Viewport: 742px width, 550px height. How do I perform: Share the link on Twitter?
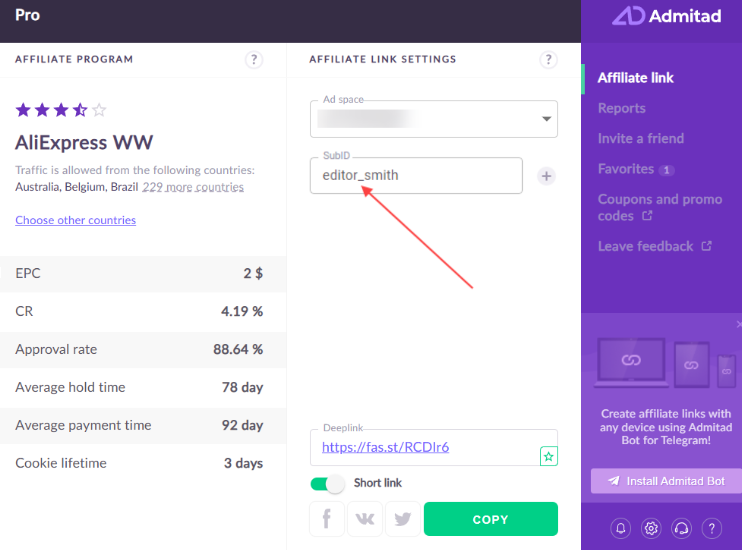(x=403, y=519)
